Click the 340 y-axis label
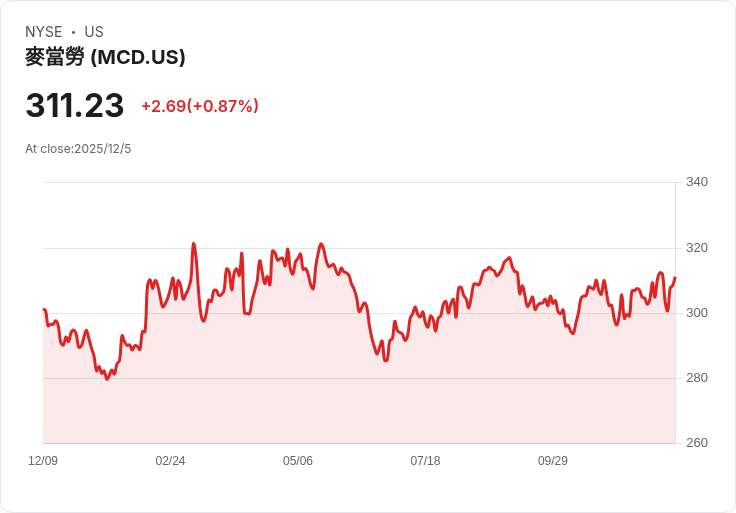 point(697,182)
